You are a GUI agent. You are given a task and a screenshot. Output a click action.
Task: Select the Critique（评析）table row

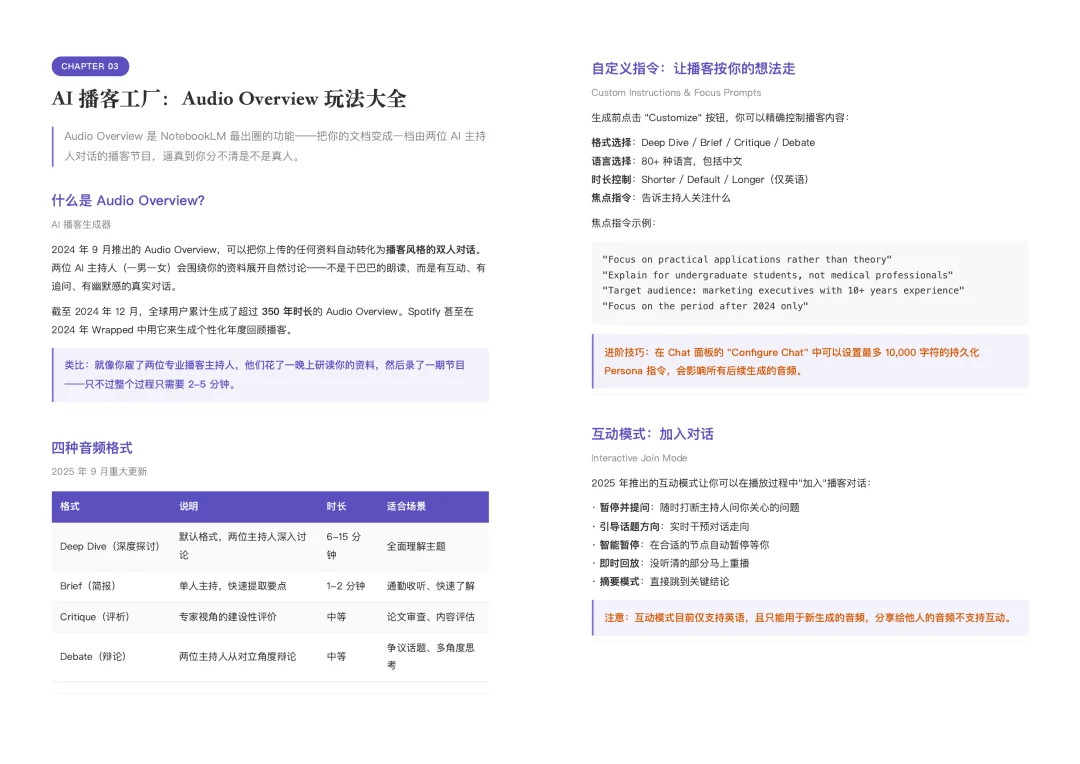(270, 619)
